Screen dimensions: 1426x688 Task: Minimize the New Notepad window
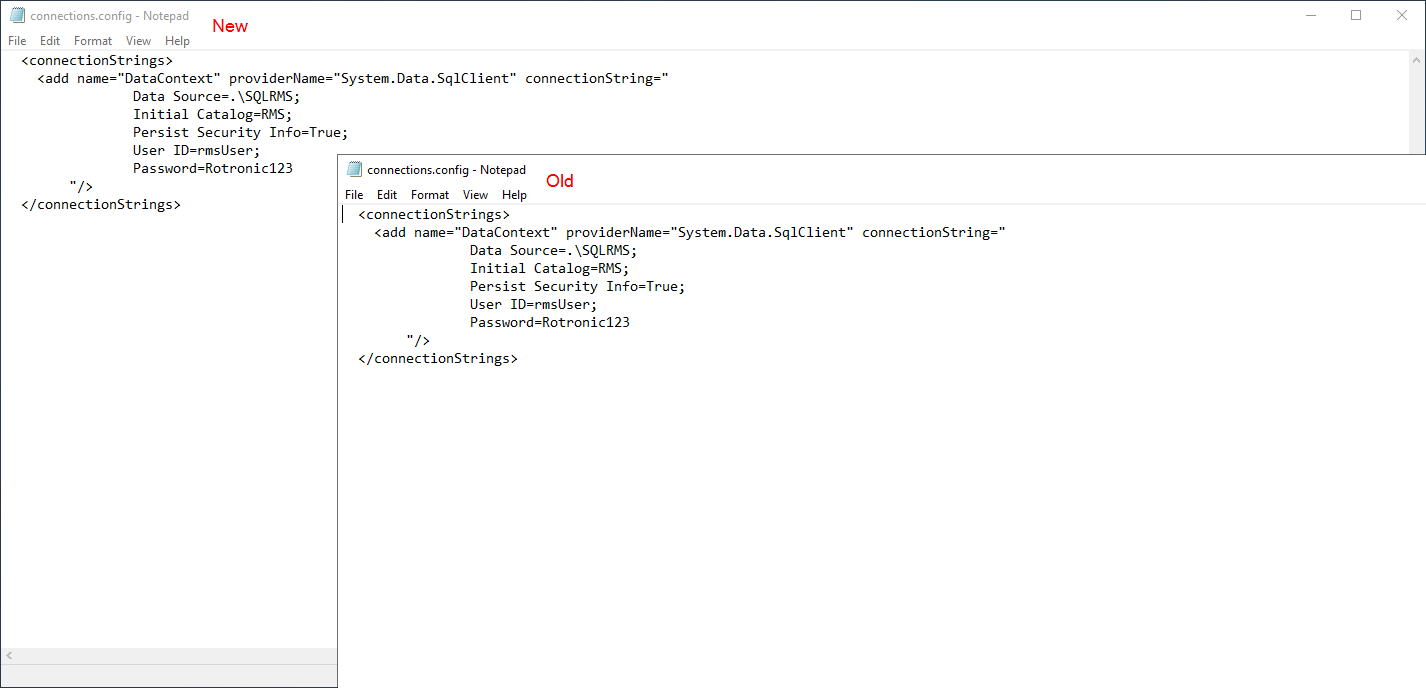pyautogui.click(x=1310, y=15)
